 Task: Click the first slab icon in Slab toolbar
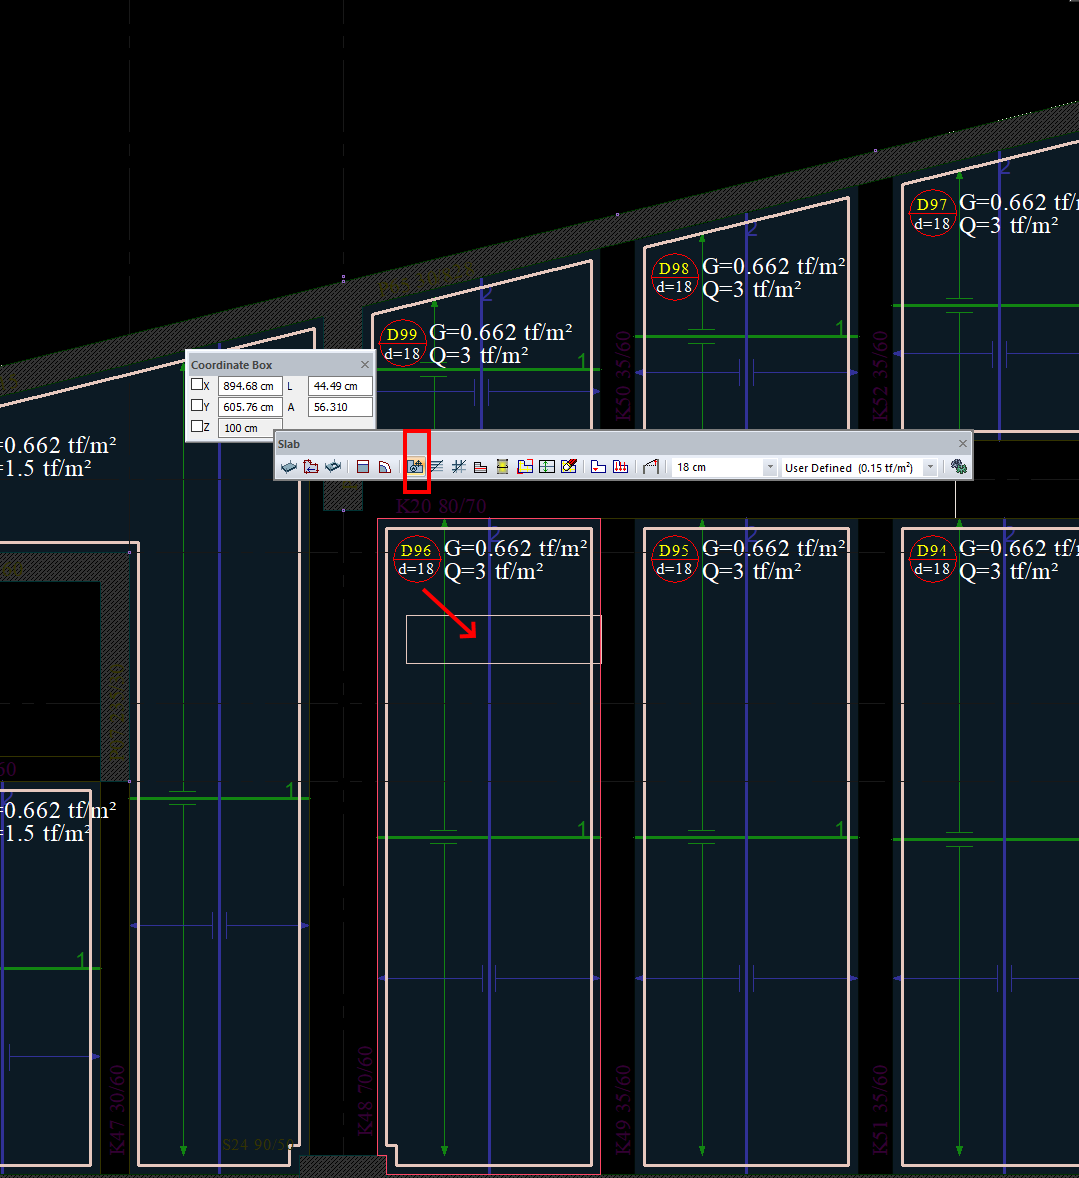point(288,467)
